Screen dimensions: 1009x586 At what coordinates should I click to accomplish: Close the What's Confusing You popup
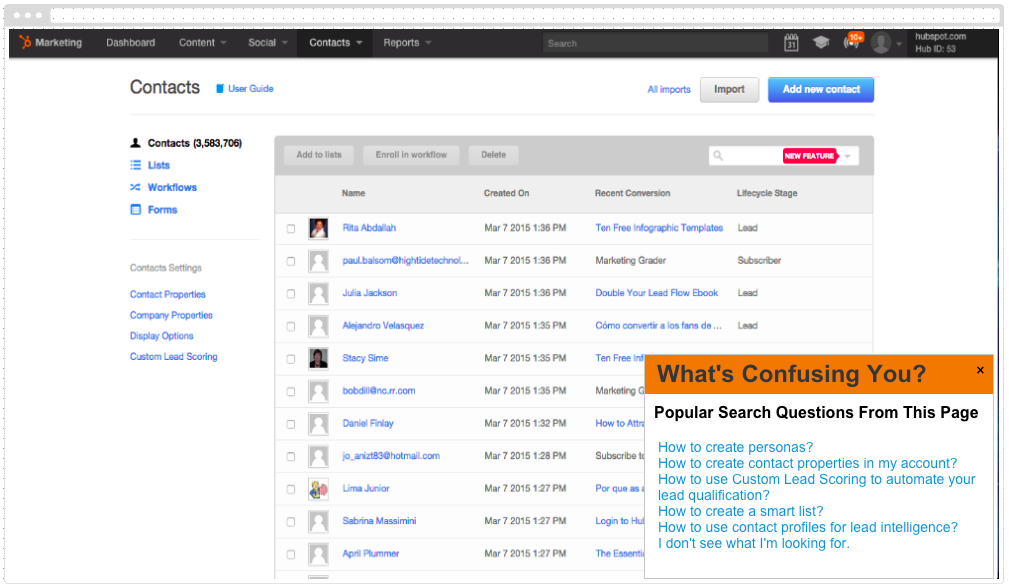click(980, 370)
